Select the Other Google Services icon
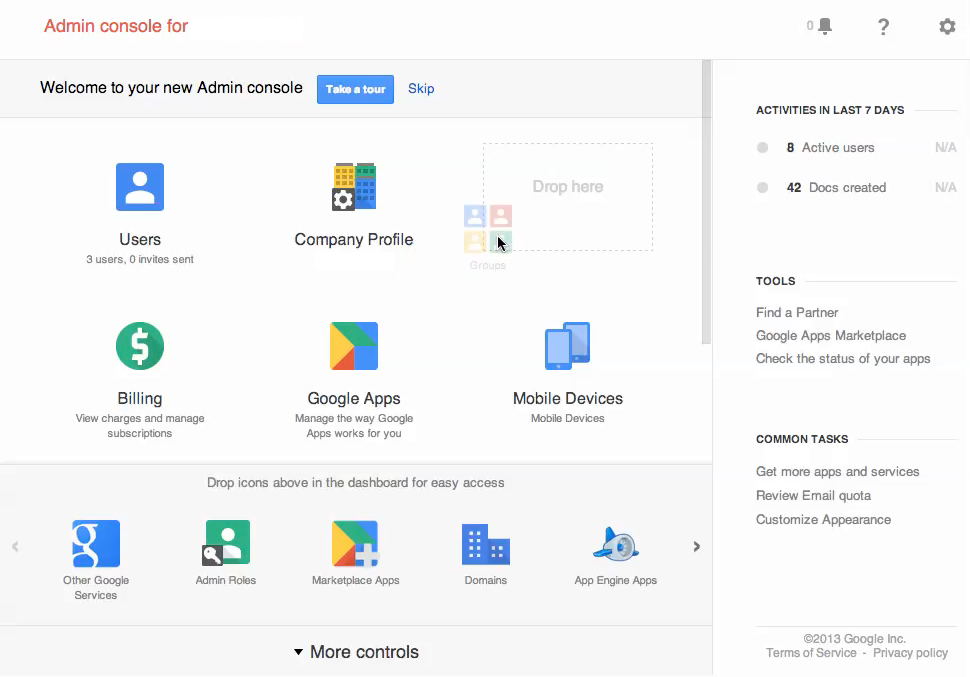The image size is (970, 677). click(96, 544)
